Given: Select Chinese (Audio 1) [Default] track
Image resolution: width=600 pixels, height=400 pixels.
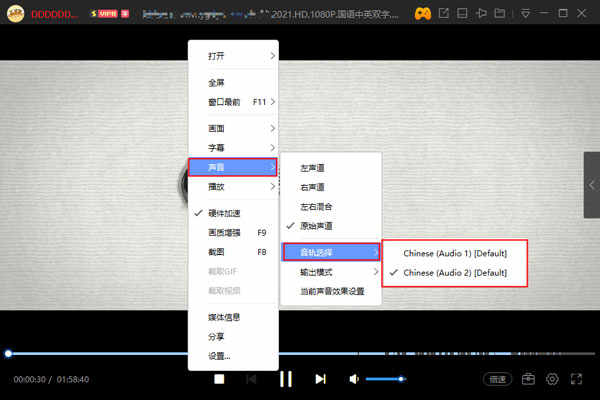Looking at the screenshot, I should click(x=455, y=253).
